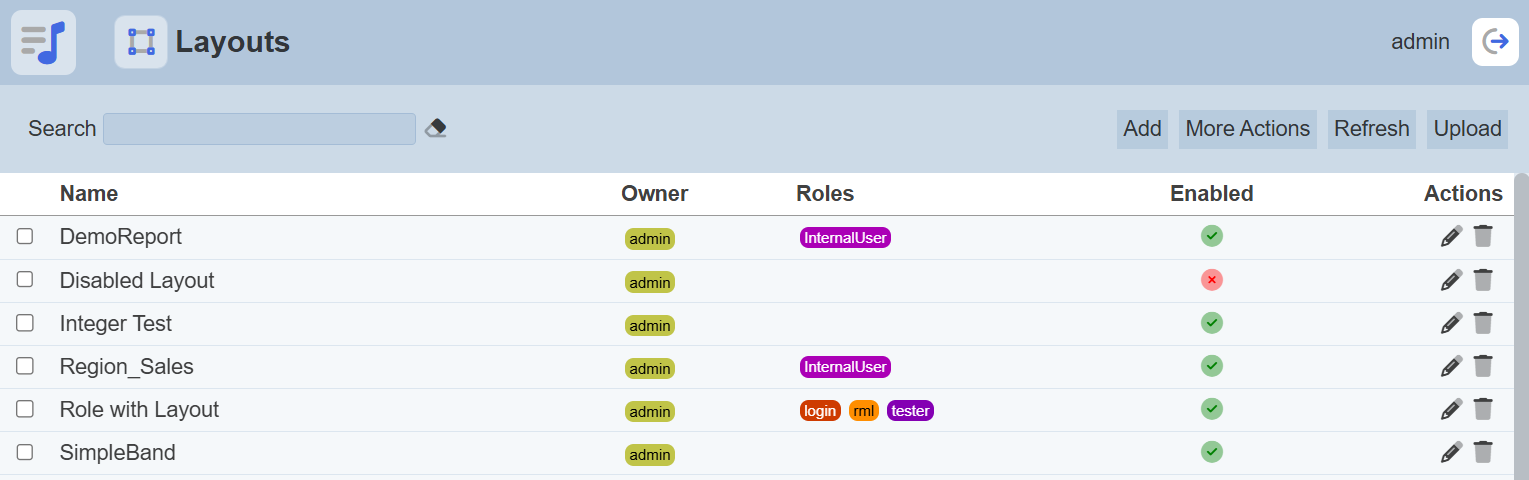
Task: Edit the DemoReport layout via pencil icon
Action: pyautogui.click(x=1451, y=236)
